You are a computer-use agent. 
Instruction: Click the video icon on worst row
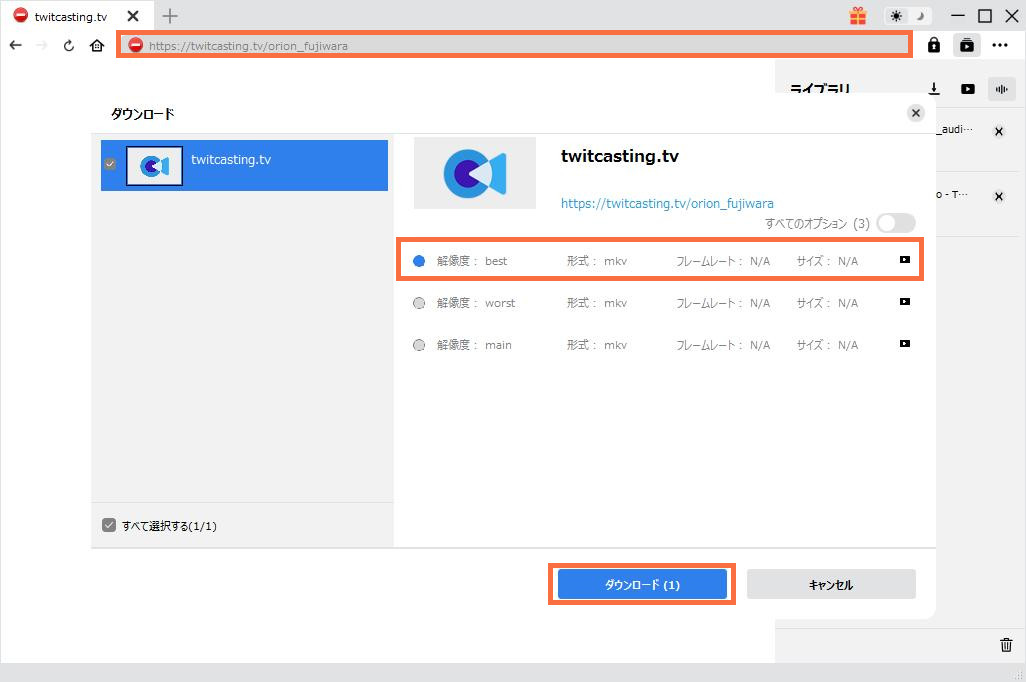(904, 302)
